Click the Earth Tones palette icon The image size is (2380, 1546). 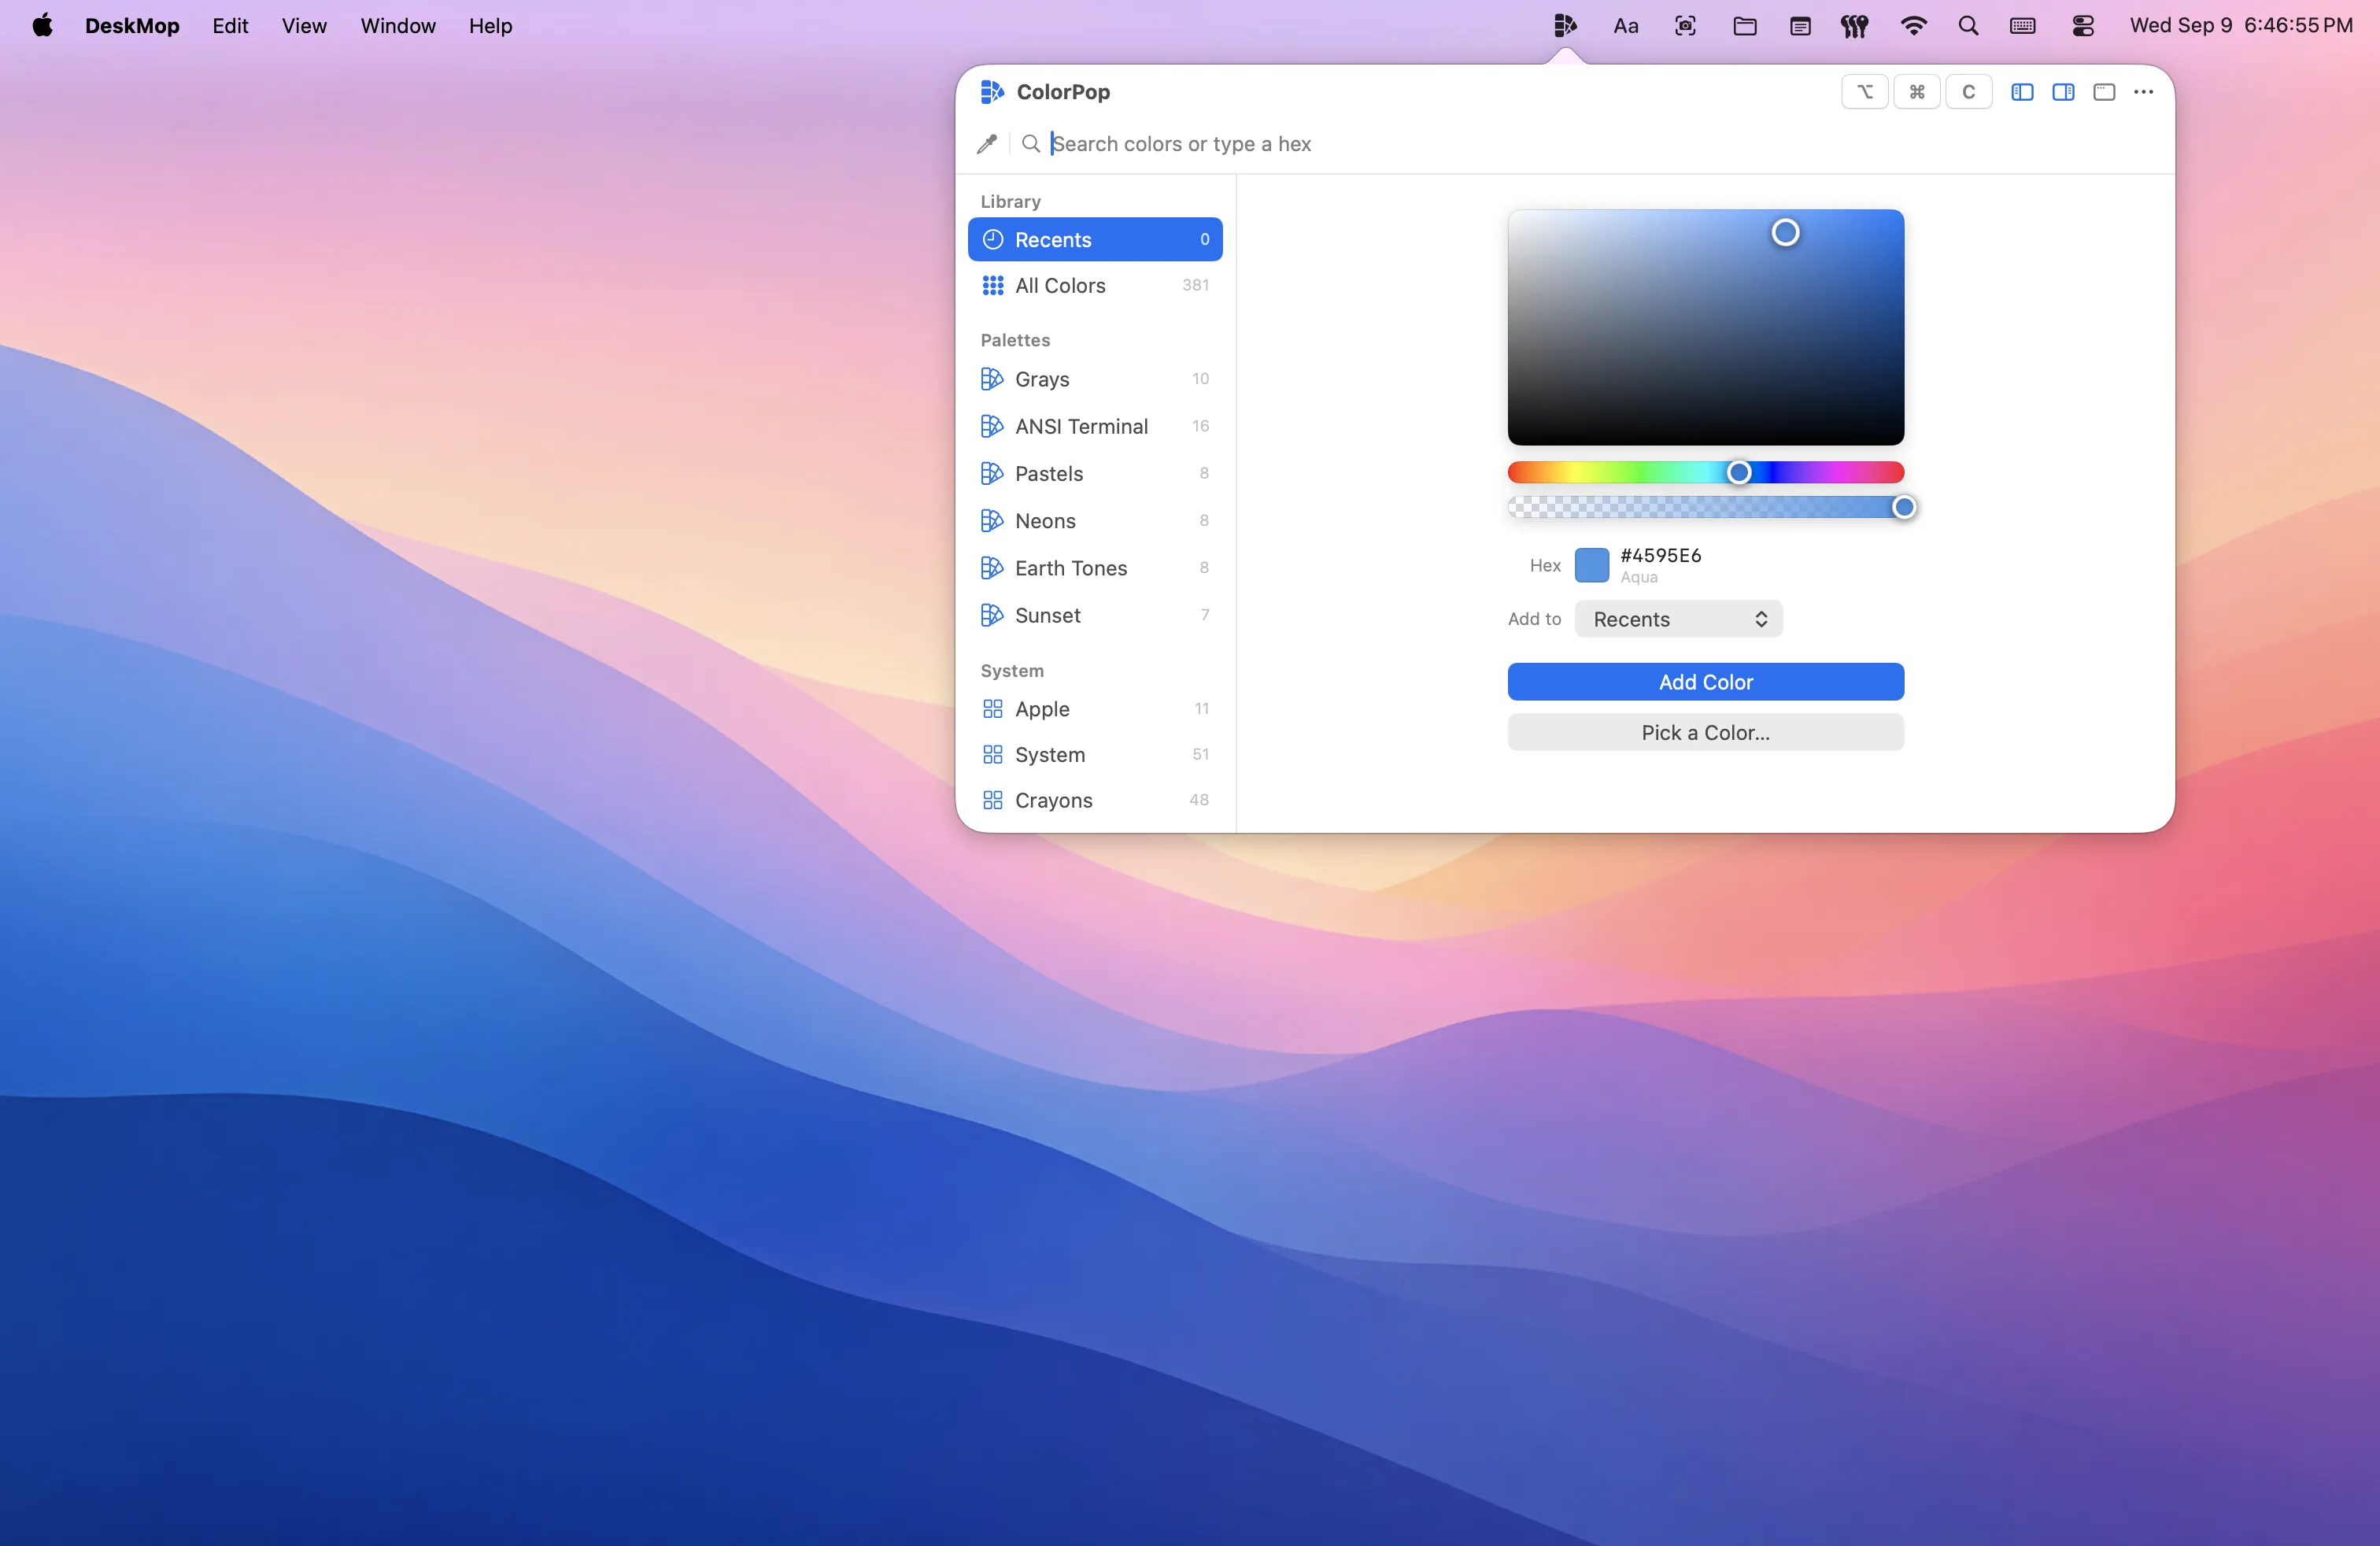(x=992, y=568)
